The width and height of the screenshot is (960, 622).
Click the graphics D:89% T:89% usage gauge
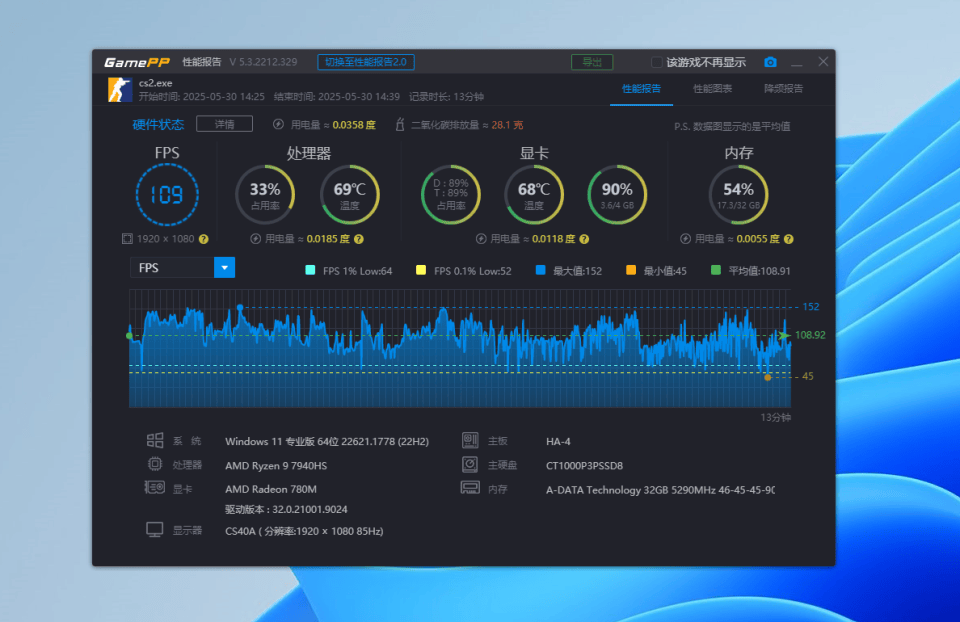(451, 195)
